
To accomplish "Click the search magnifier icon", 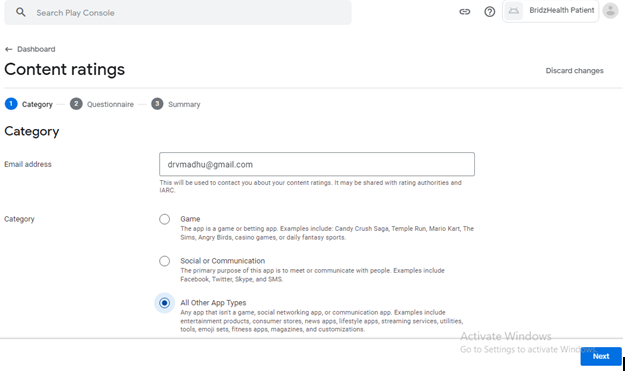I will [x=21, y=12].
